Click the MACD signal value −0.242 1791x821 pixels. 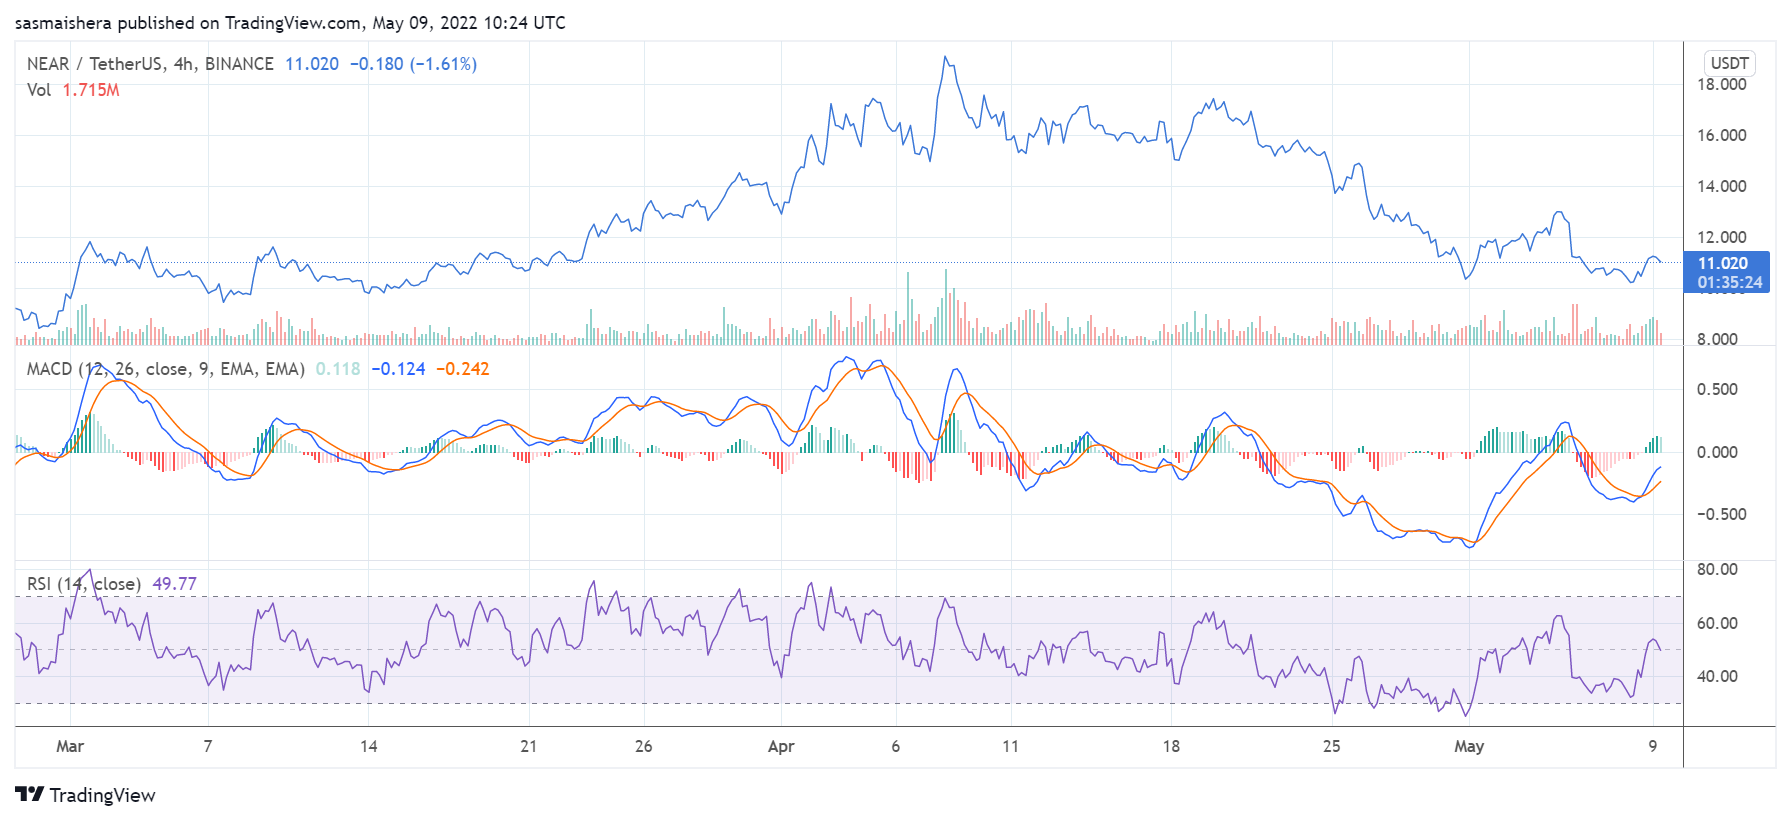click(x=463, y=369)
